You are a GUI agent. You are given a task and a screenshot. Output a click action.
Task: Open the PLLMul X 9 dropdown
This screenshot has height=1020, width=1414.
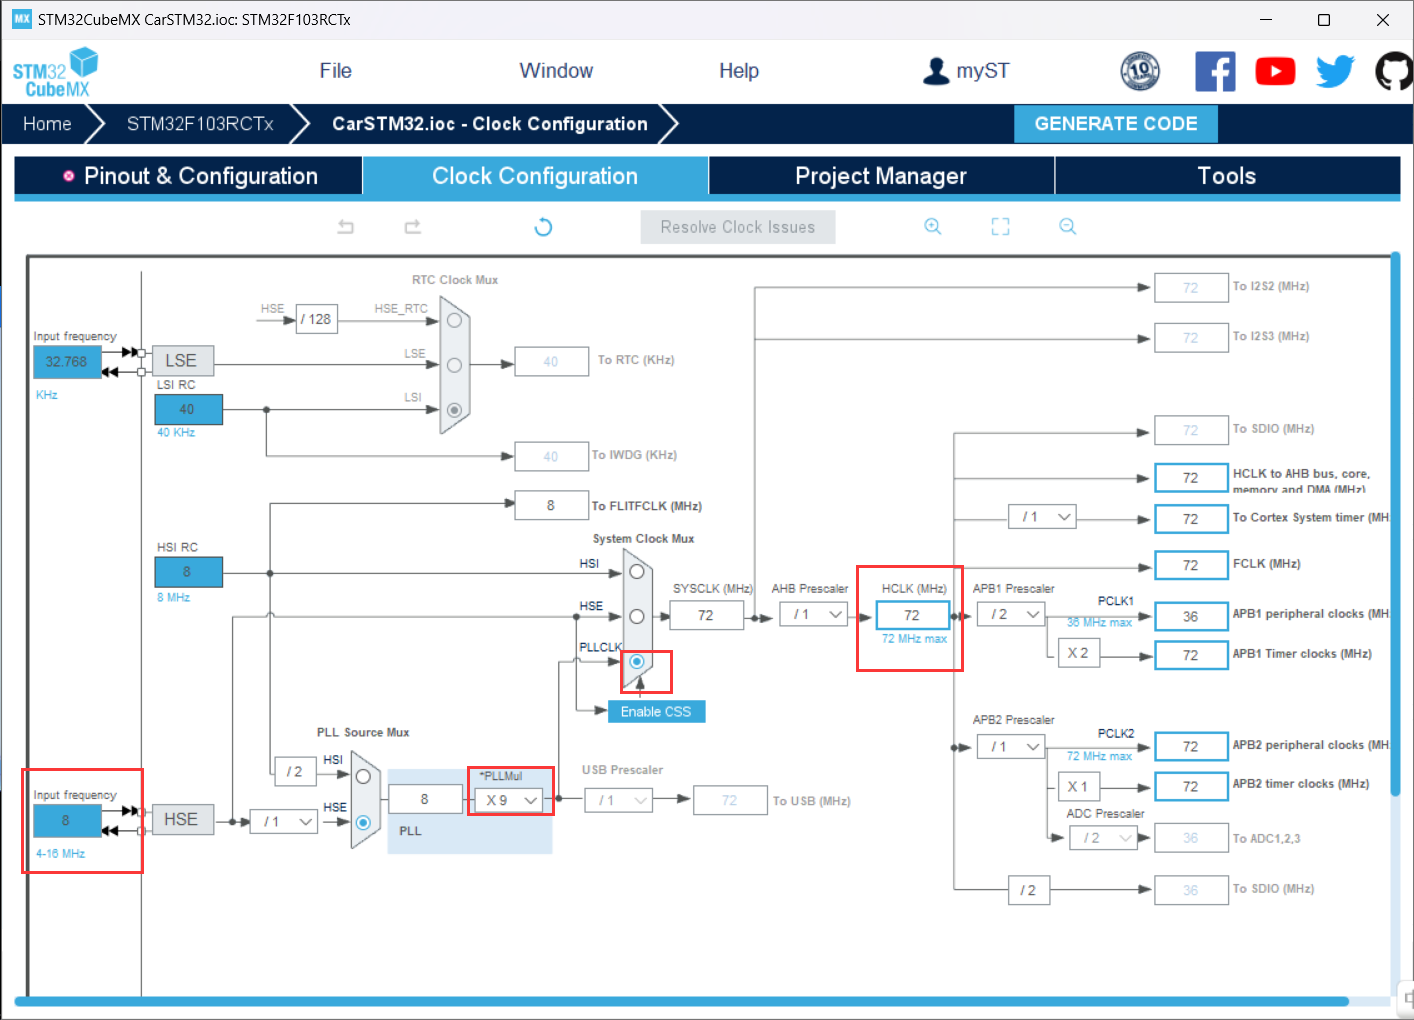pos(509,800)
